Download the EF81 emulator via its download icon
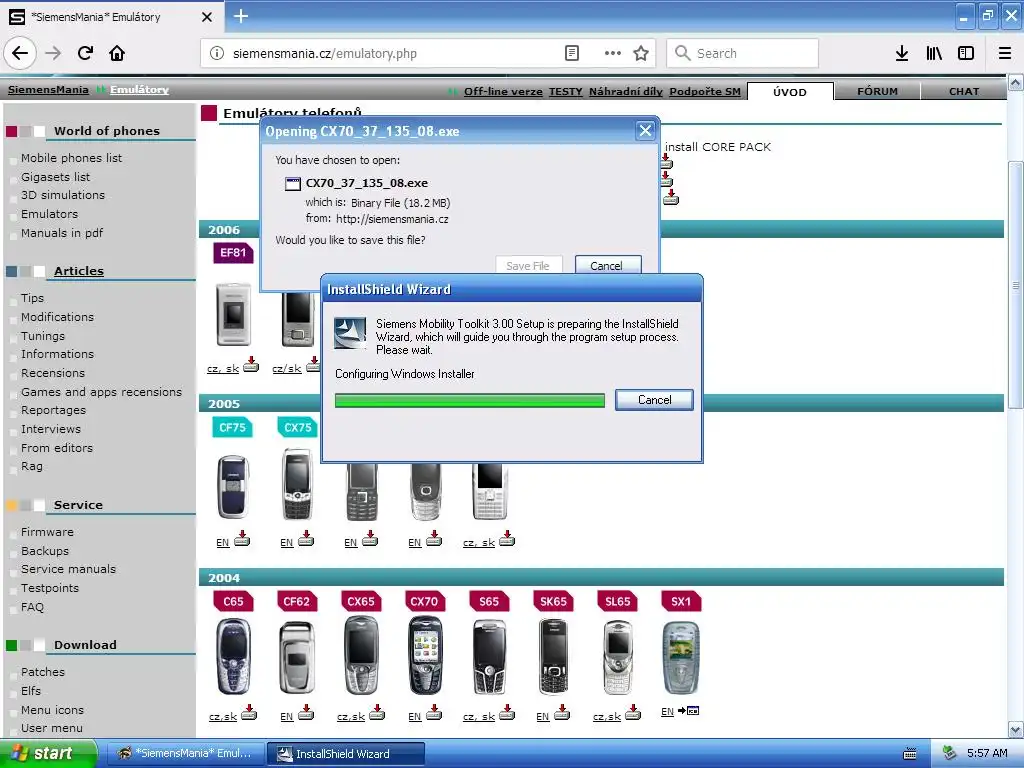Screen dimensions: 1024x768 pos(251,364)
